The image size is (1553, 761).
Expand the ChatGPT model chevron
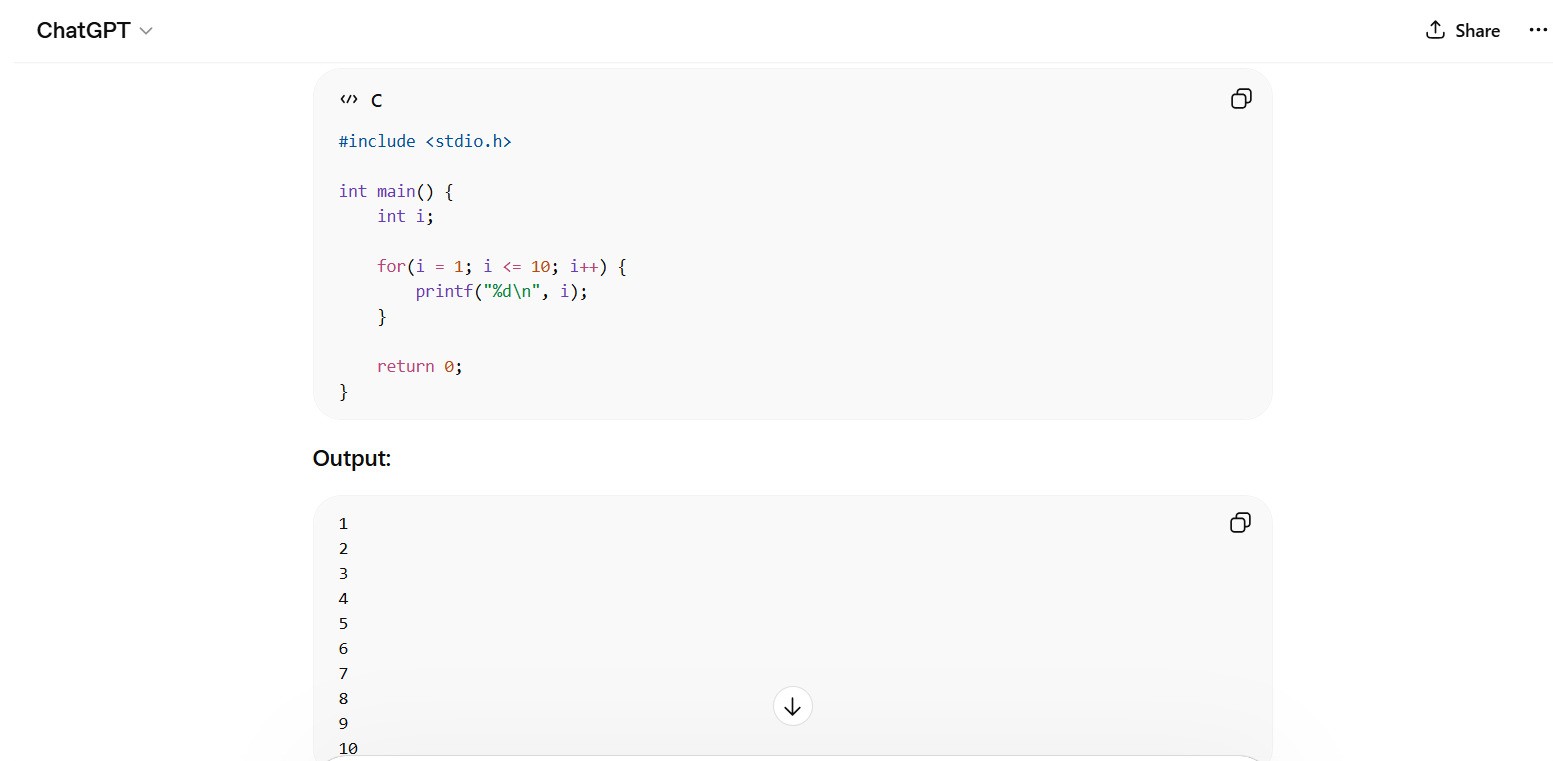tap(146, 31)
